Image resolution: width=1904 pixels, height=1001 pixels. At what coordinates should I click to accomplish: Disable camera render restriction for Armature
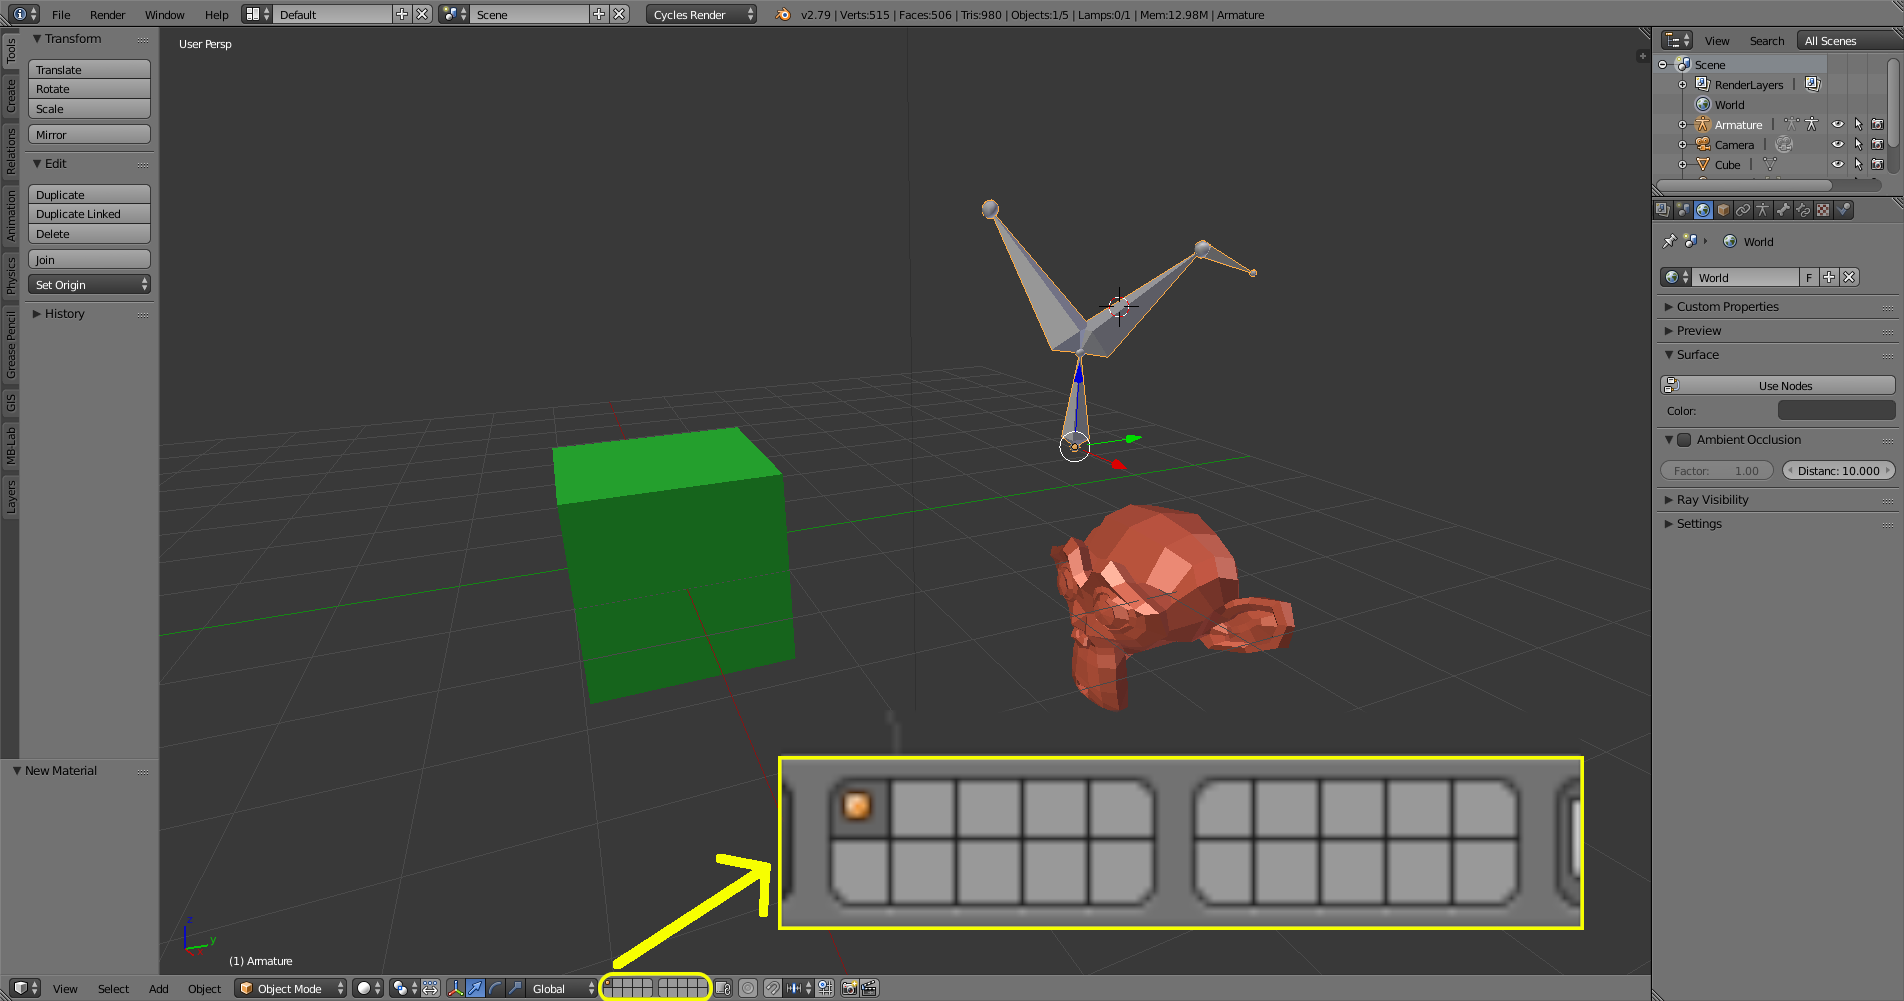(1878, 124)
